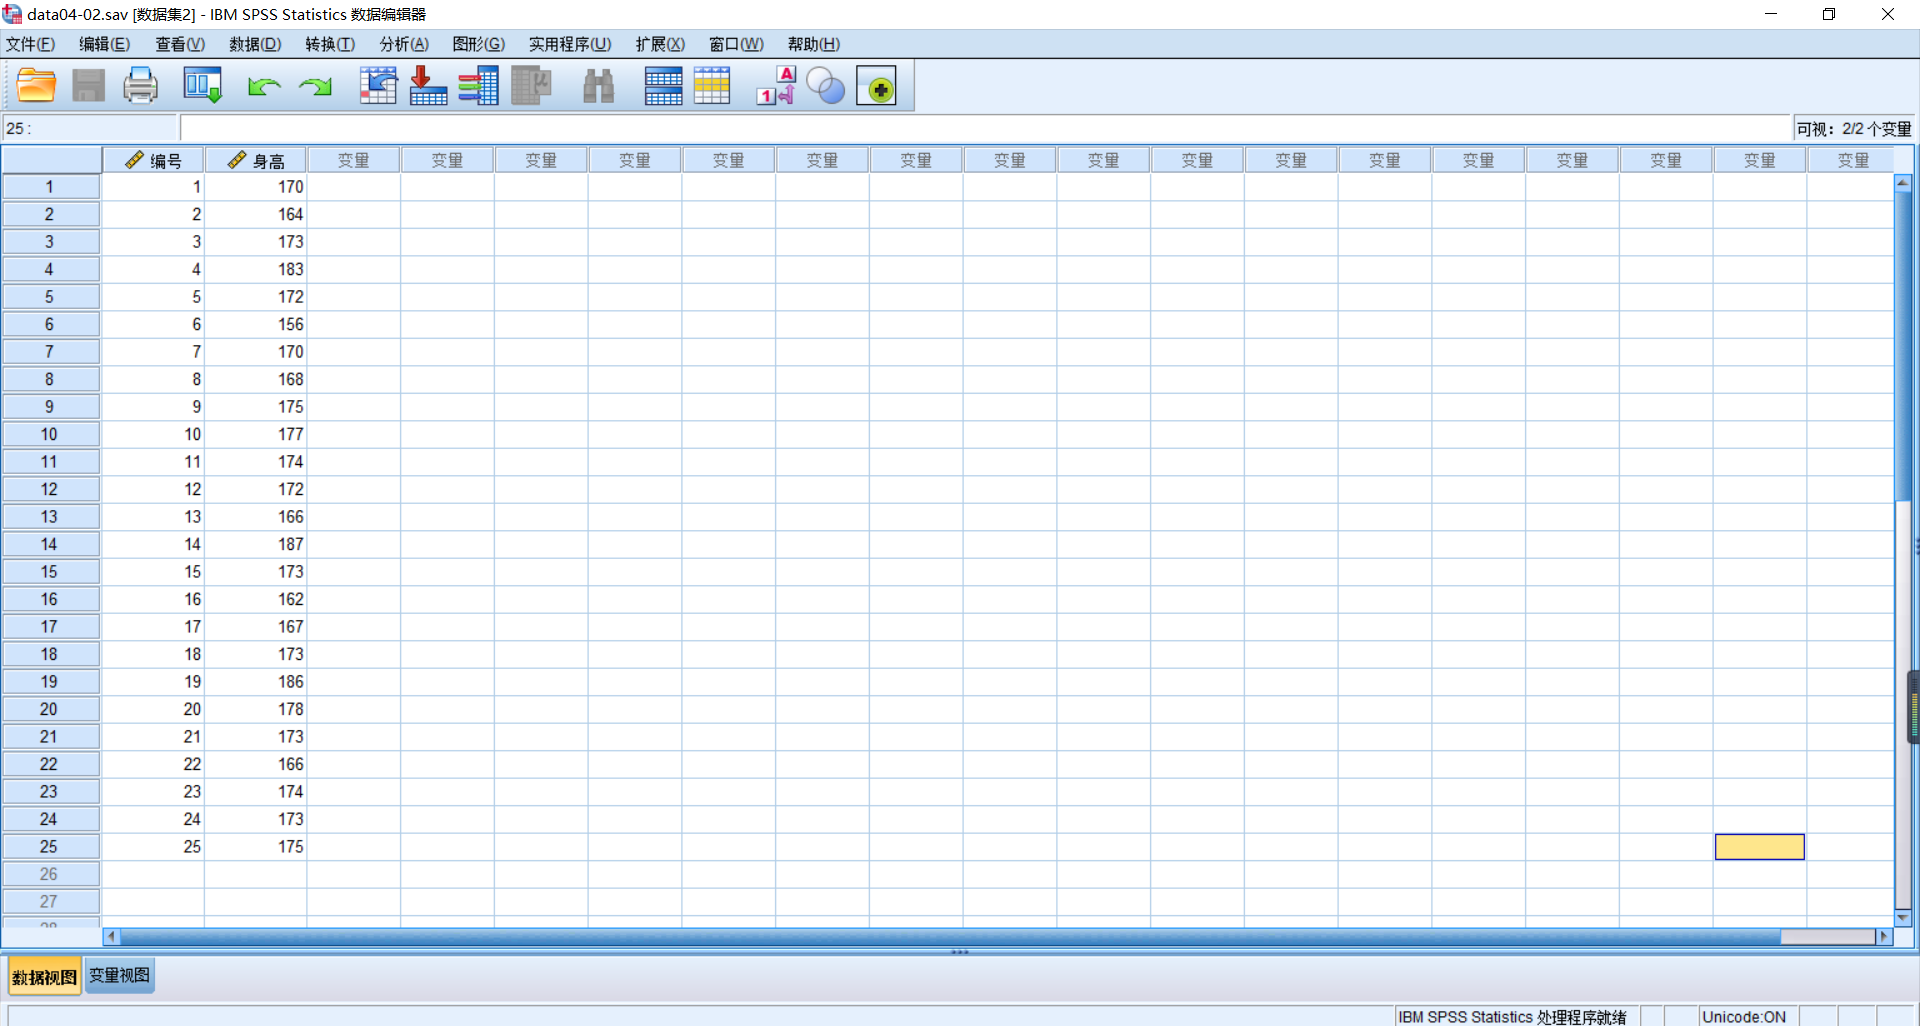Image resolution: width=1920 pixels, height=1026 pixels.
Task: Click the Find binoculars icon
Action: (598, 86)
